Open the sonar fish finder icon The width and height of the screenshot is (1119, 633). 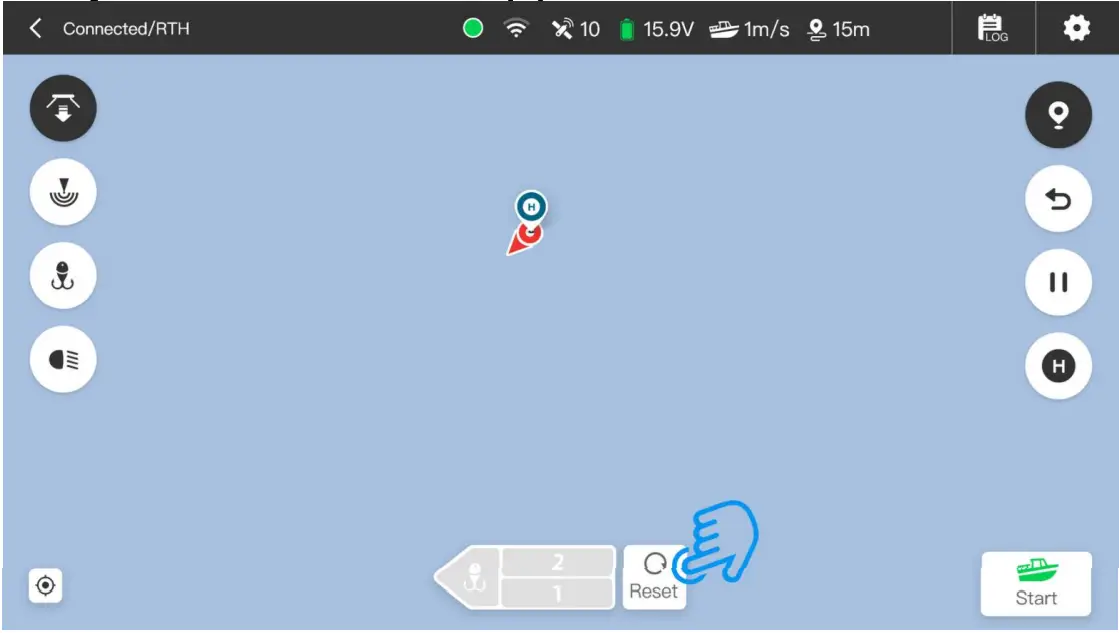[63, 192]
